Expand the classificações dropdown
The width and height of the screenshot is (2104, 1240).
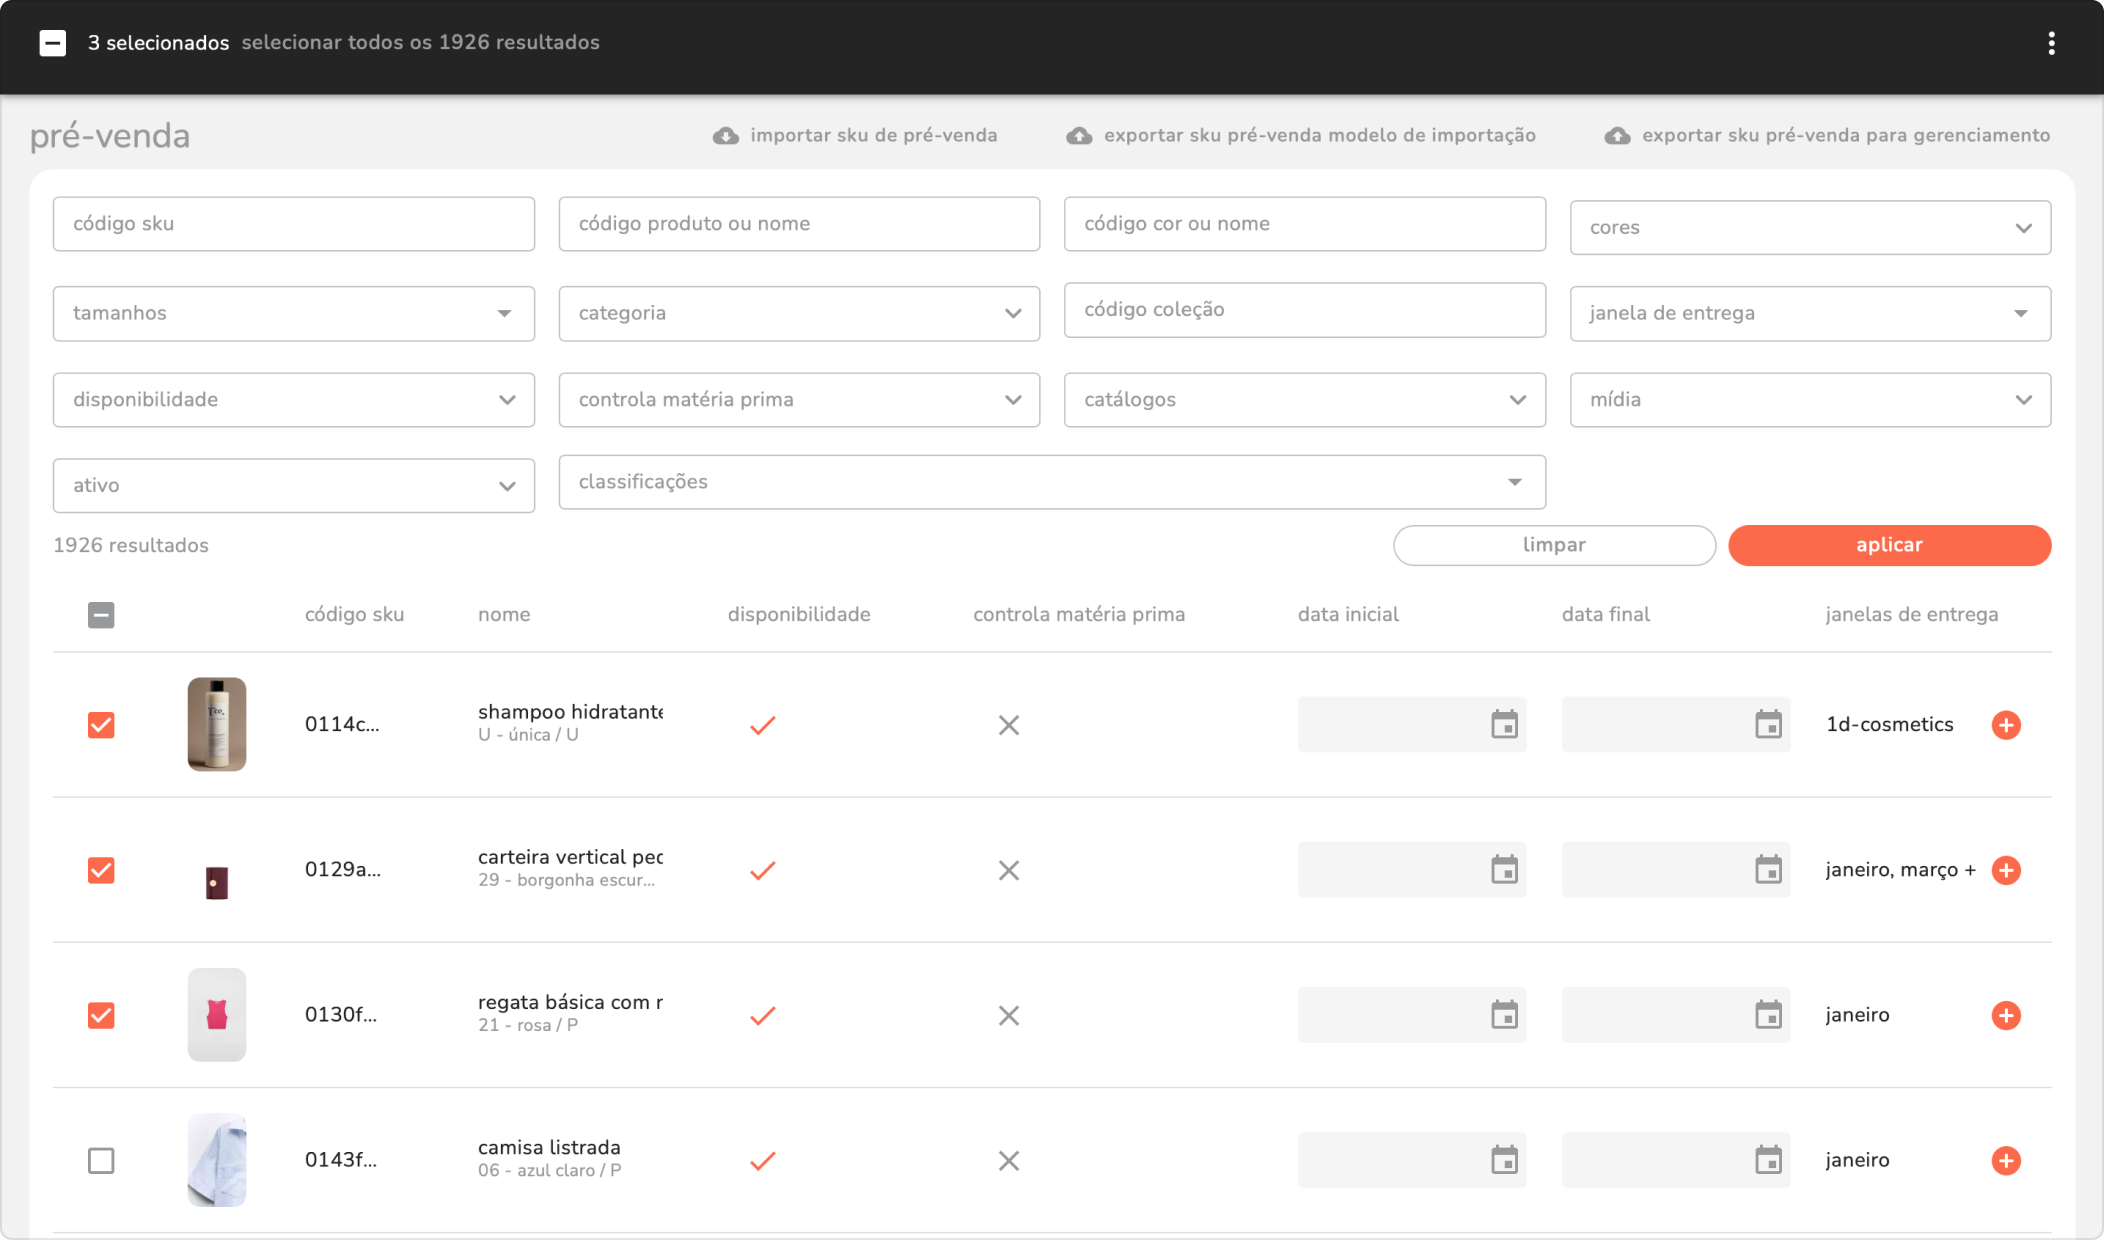tap(1051, 482)
